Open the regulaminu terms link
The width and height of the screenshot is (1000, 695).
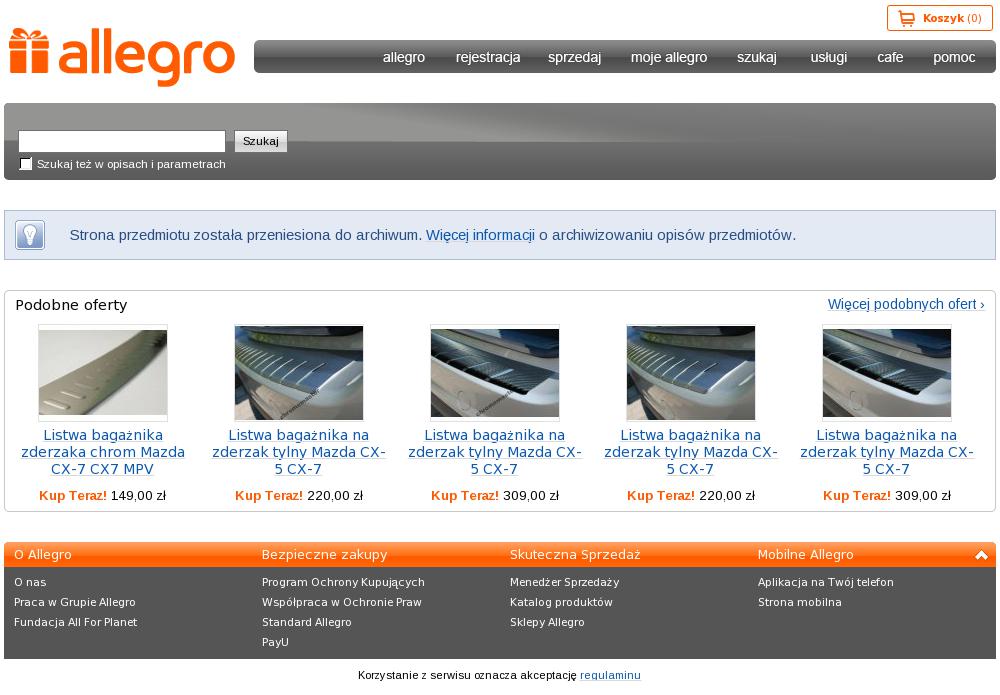tap(610, 675)
